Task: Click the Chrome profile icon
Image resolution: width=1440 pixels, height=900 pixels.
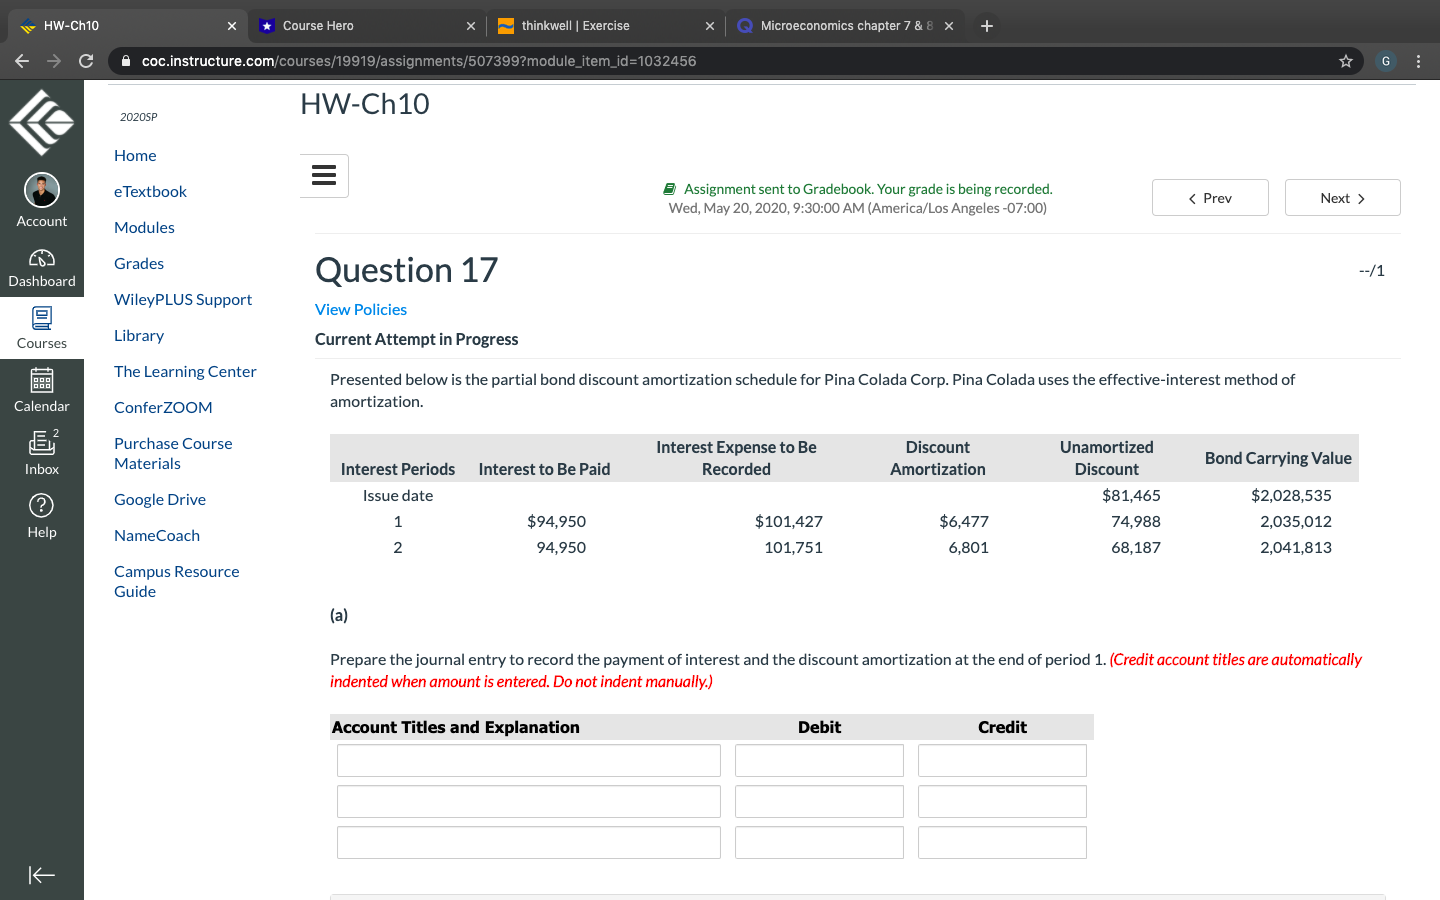Action: coord(1385,61)
